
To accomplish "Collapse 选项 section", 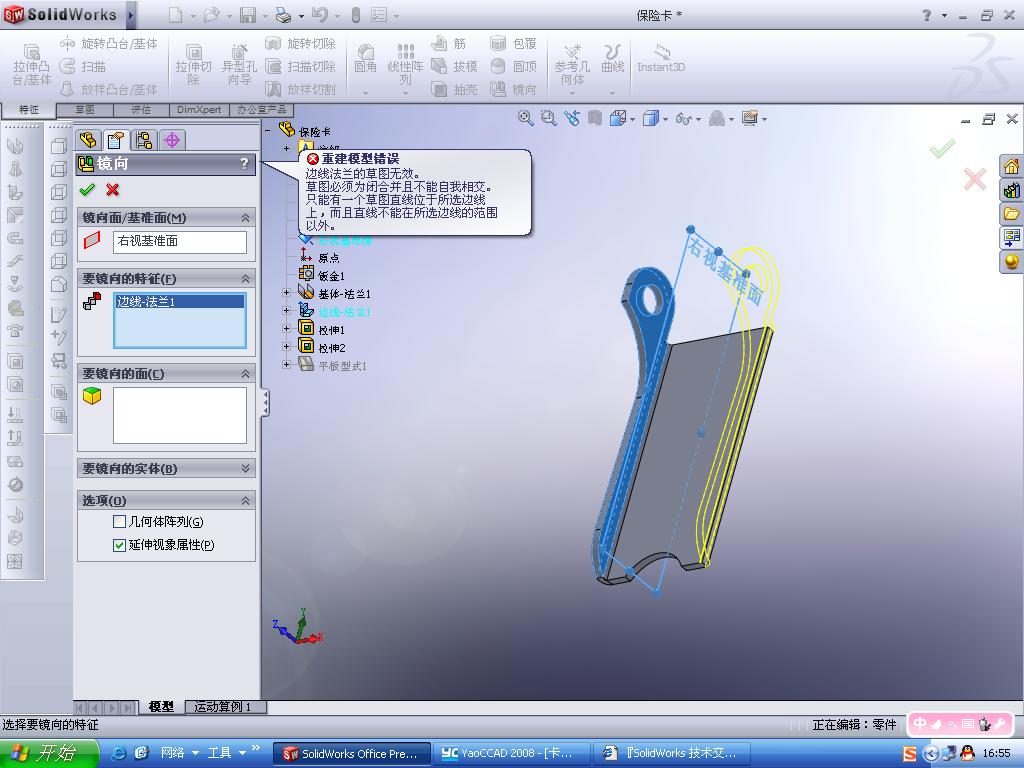I will pos(246,500).
